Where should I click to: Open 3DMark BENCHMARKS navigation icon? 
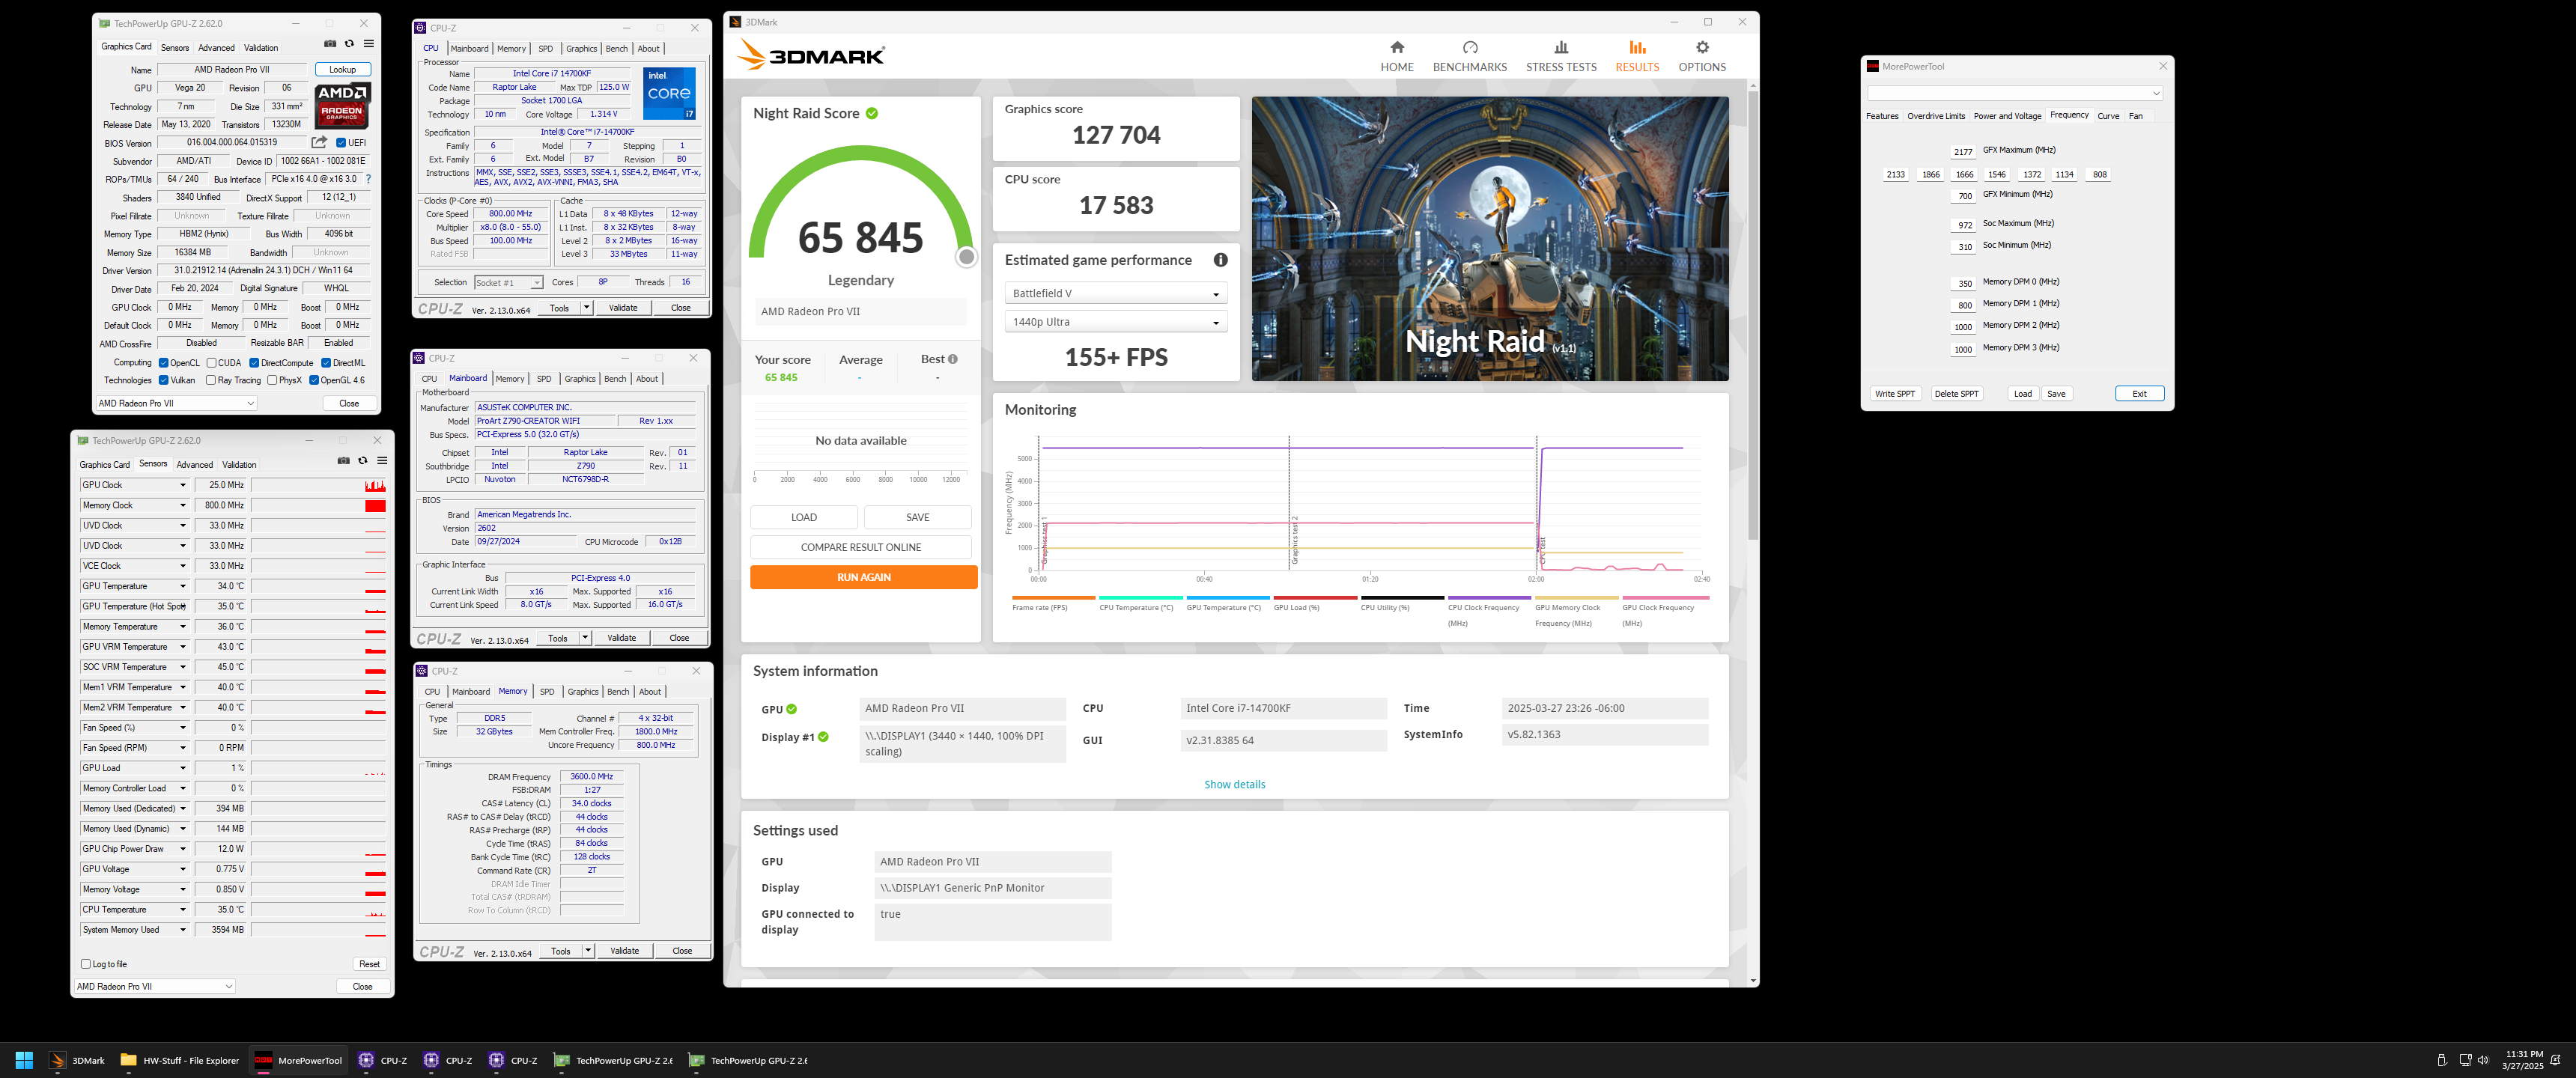(1469, 47)
